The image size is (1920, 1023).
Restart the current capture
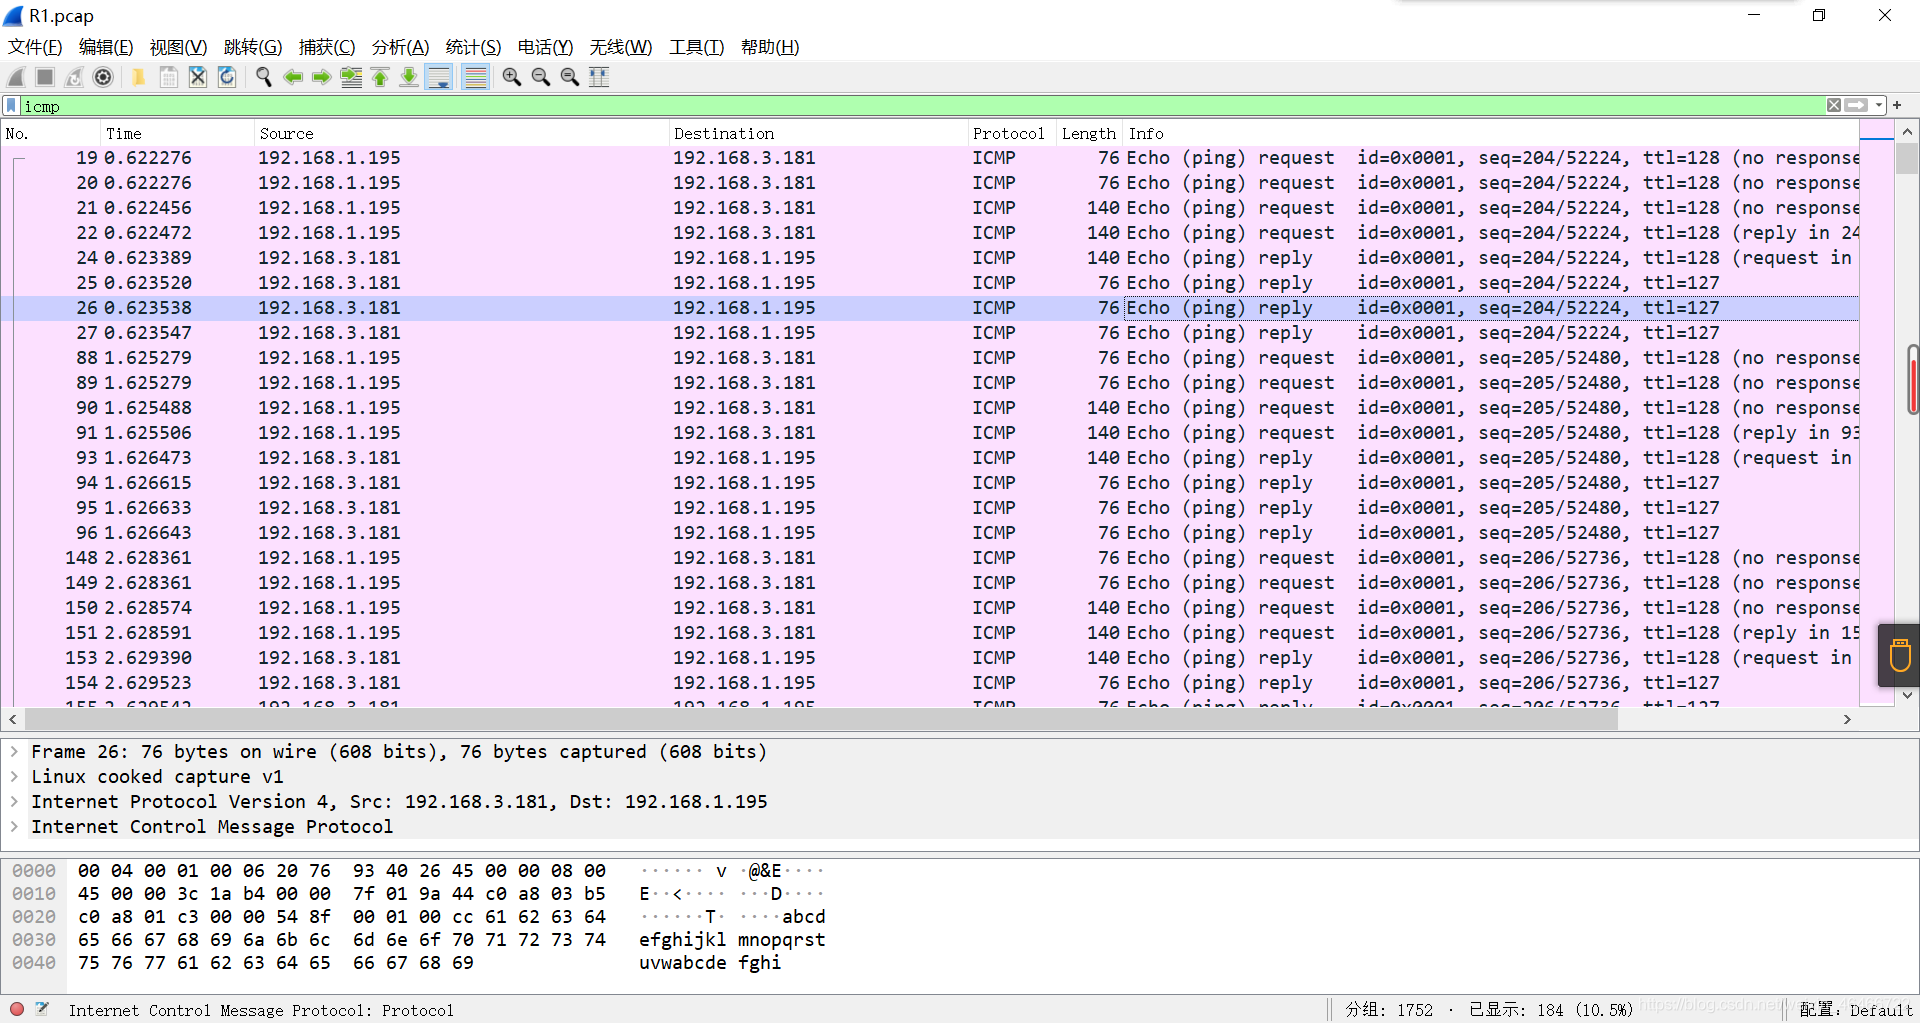point(73,77)
